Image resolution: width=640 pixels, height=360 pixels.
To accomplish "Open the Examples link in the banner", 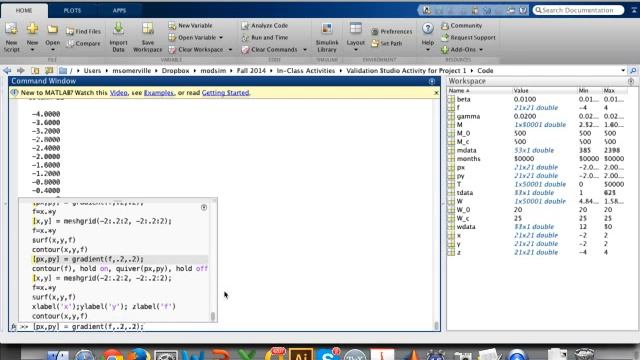I will point(159,93).
